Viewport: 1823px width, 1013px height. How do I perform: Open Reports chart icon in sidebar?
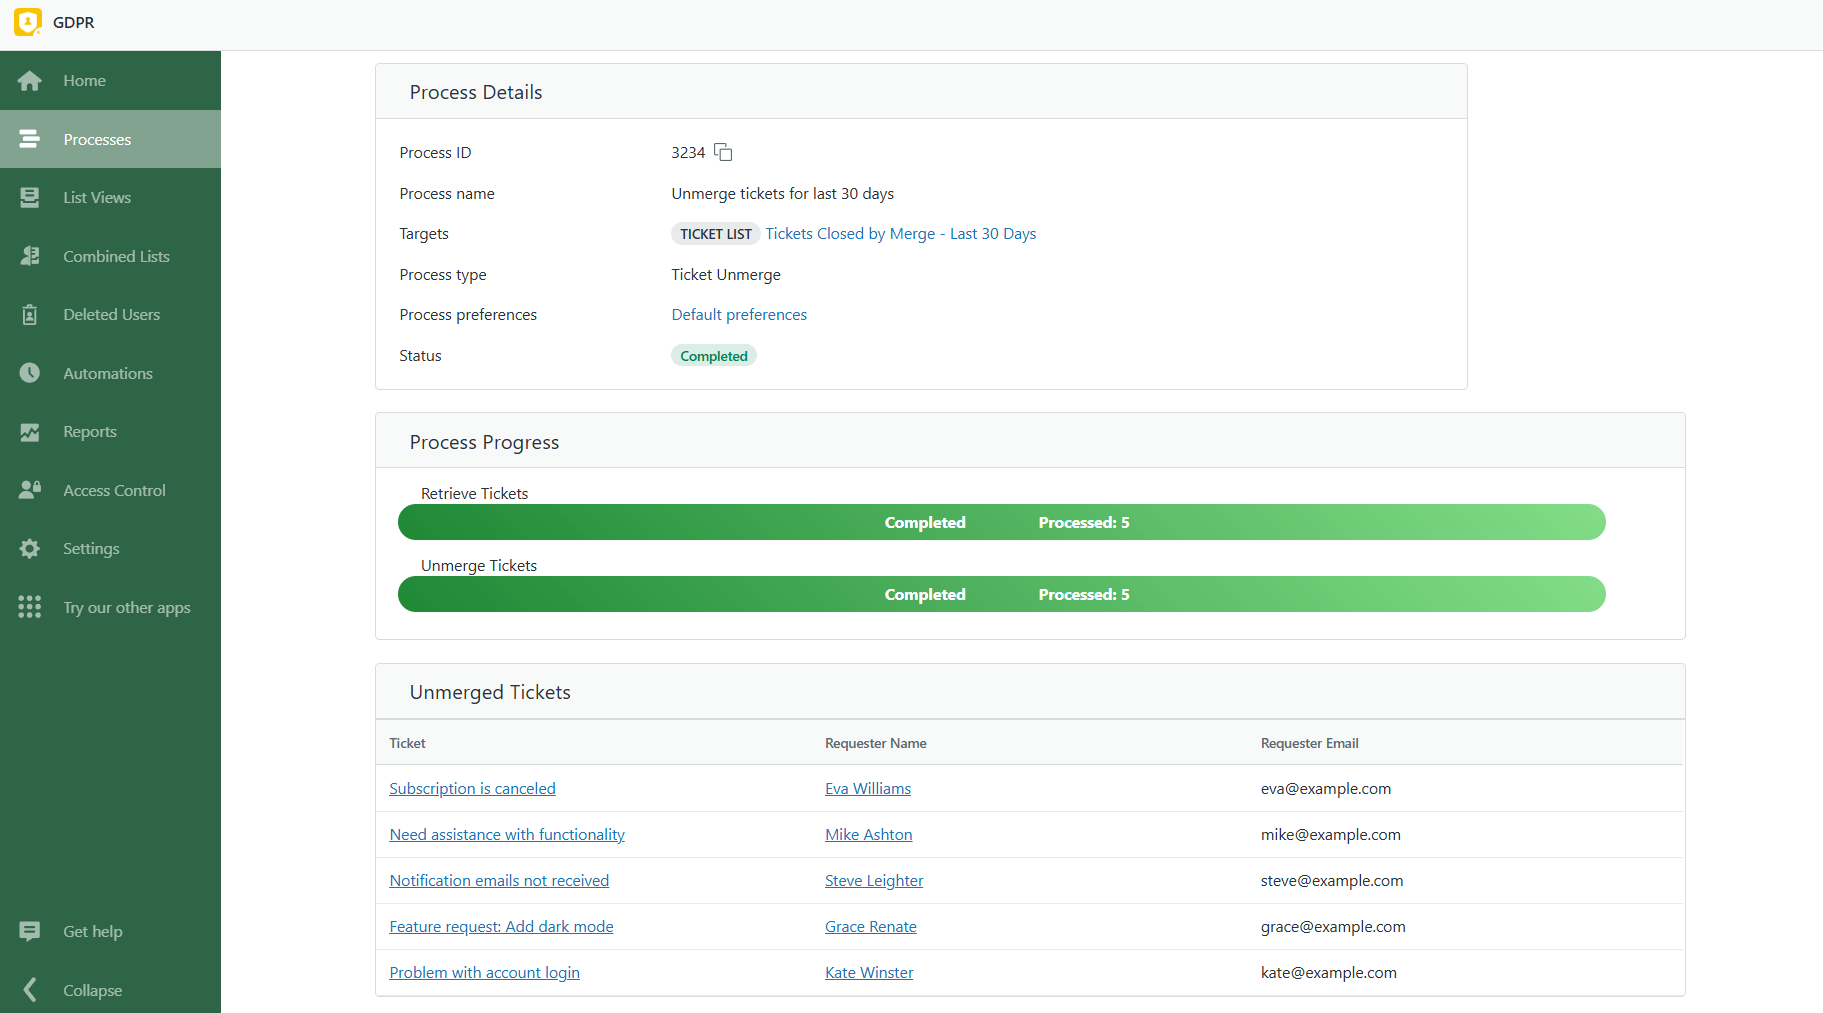pyautogui.click(x=30, y=432)
